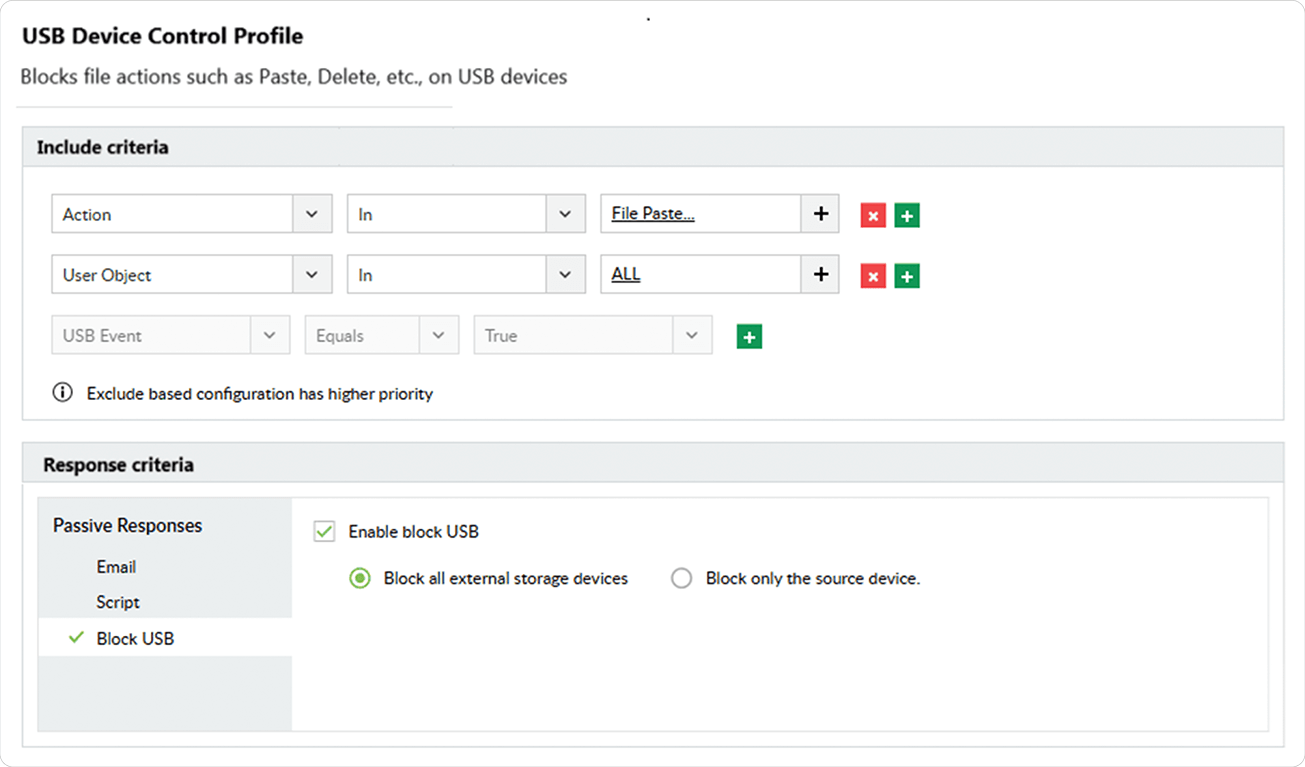Viewport: 1305px width, 767px height.
Task: Click the ALL user object link
Action: (x=626, y=275)
